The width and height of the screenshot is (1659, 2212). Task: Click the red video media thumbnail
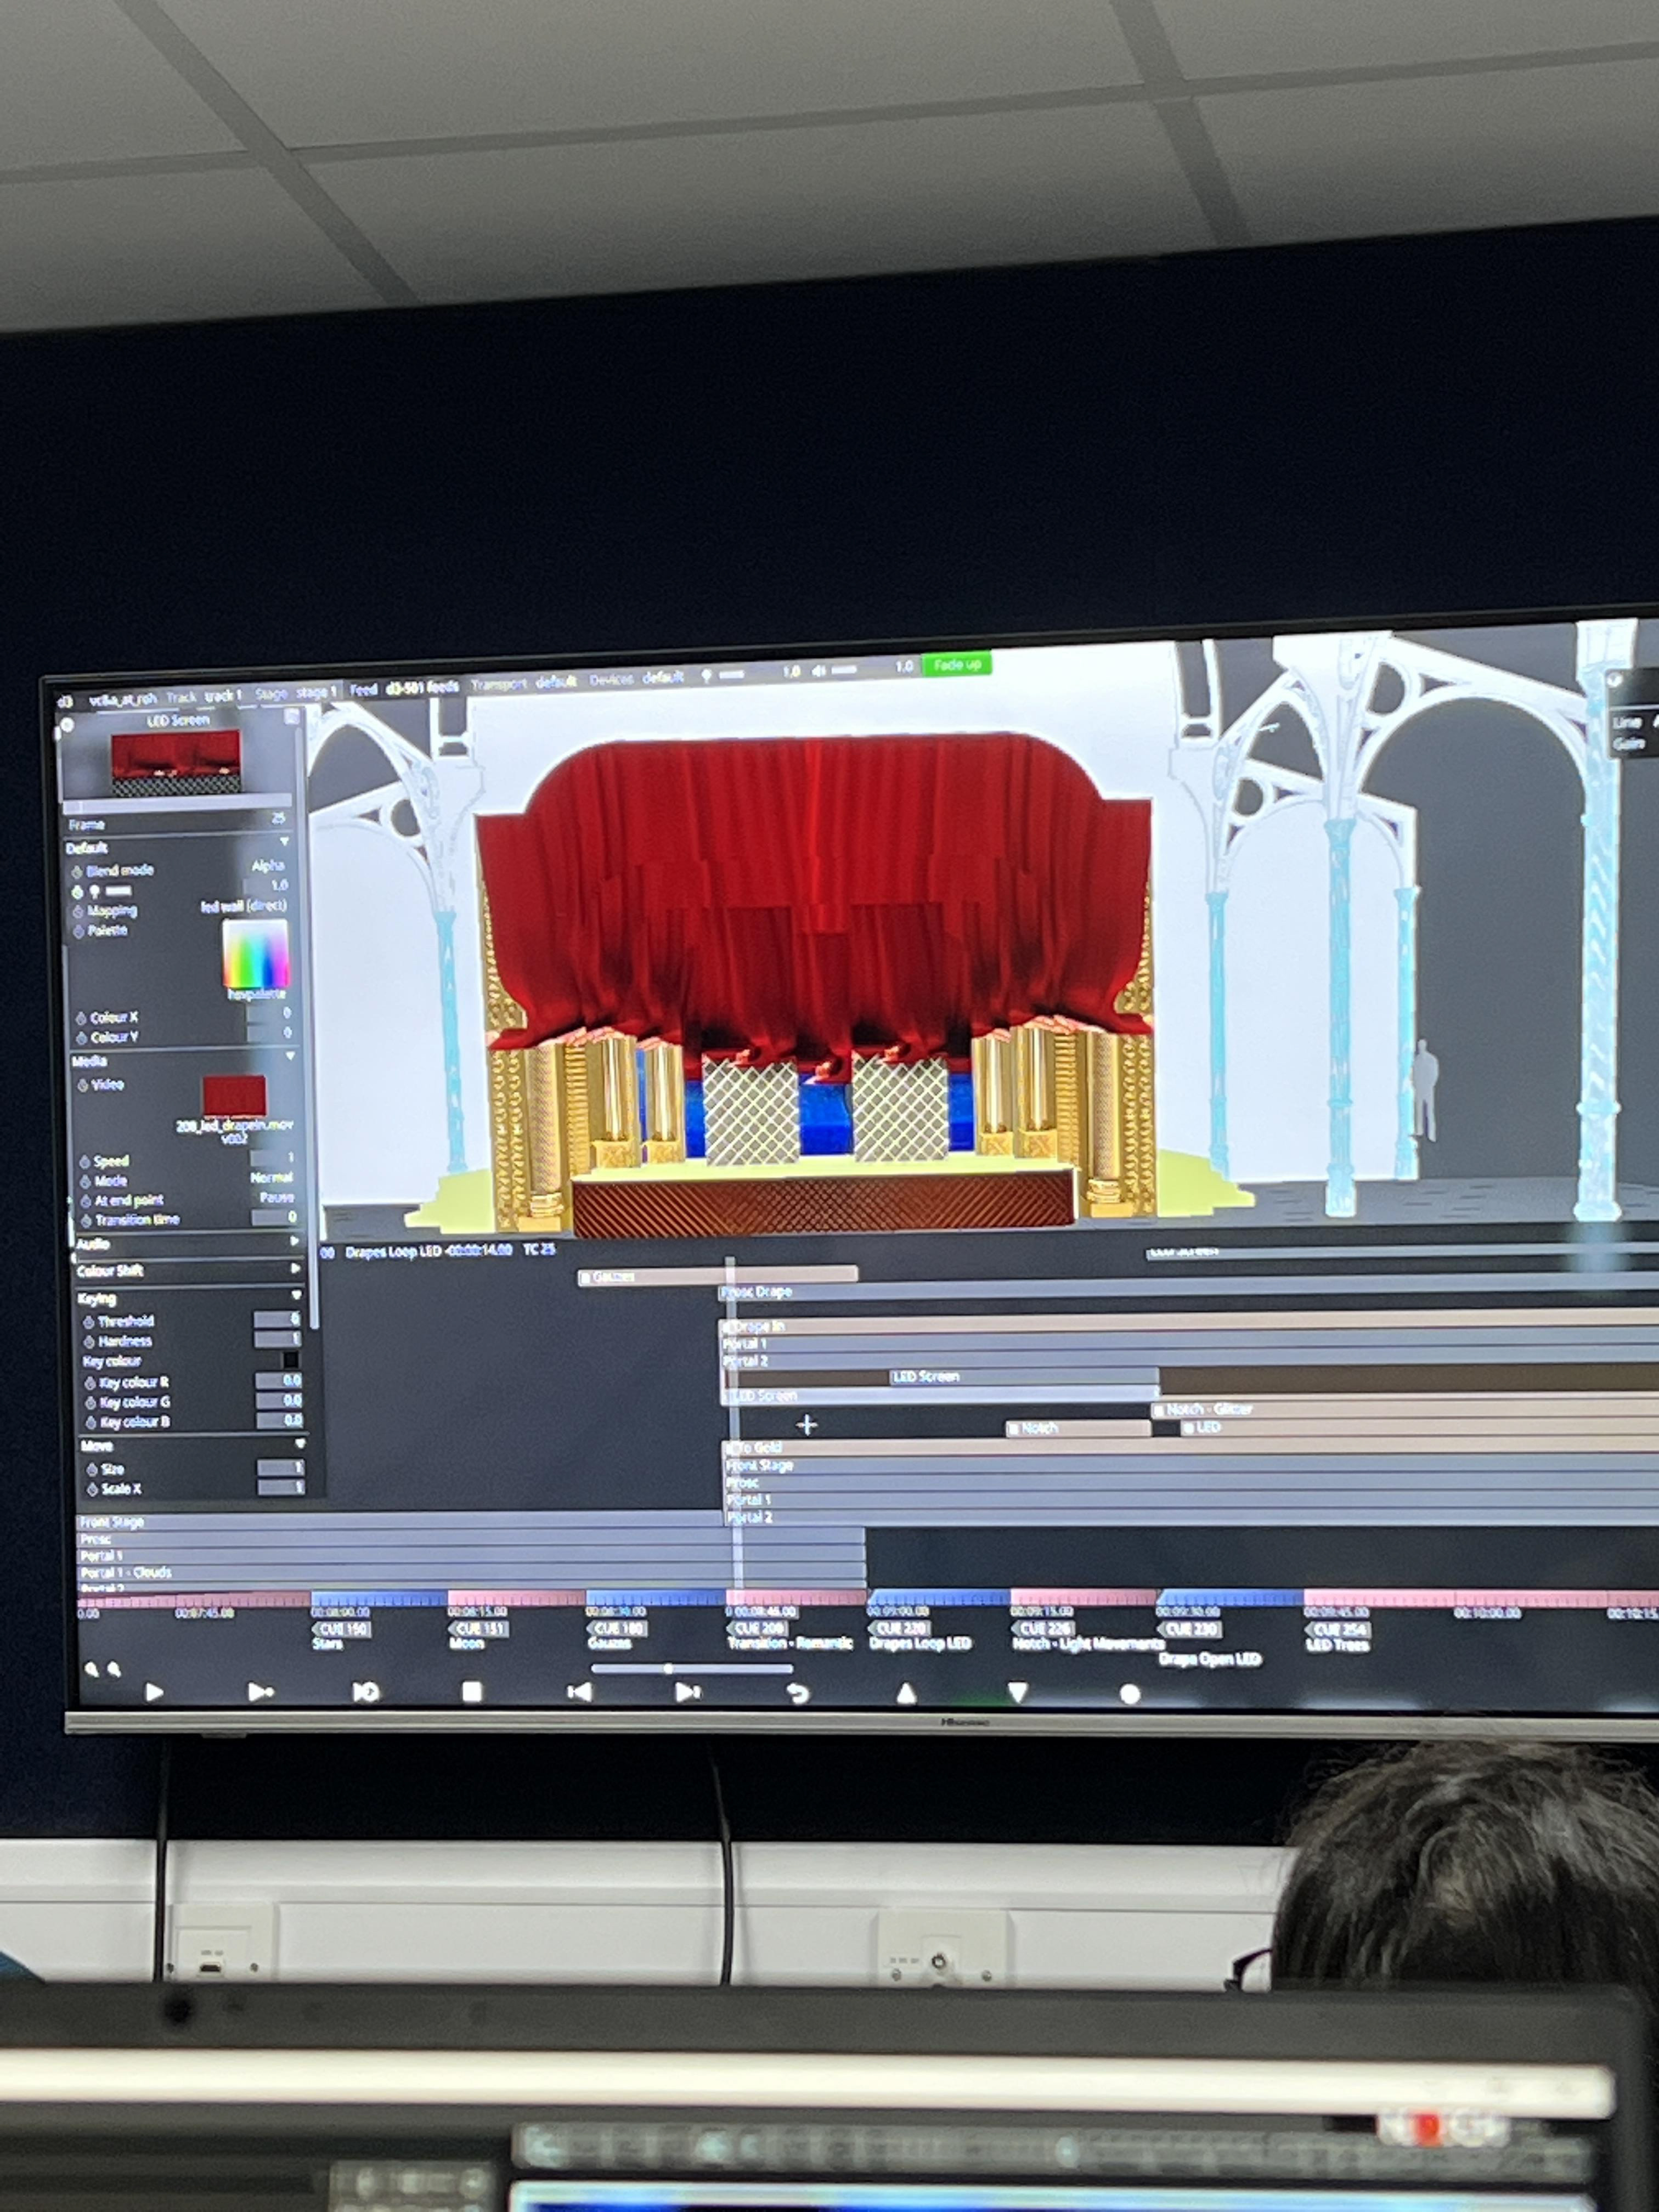[234, 1096]
